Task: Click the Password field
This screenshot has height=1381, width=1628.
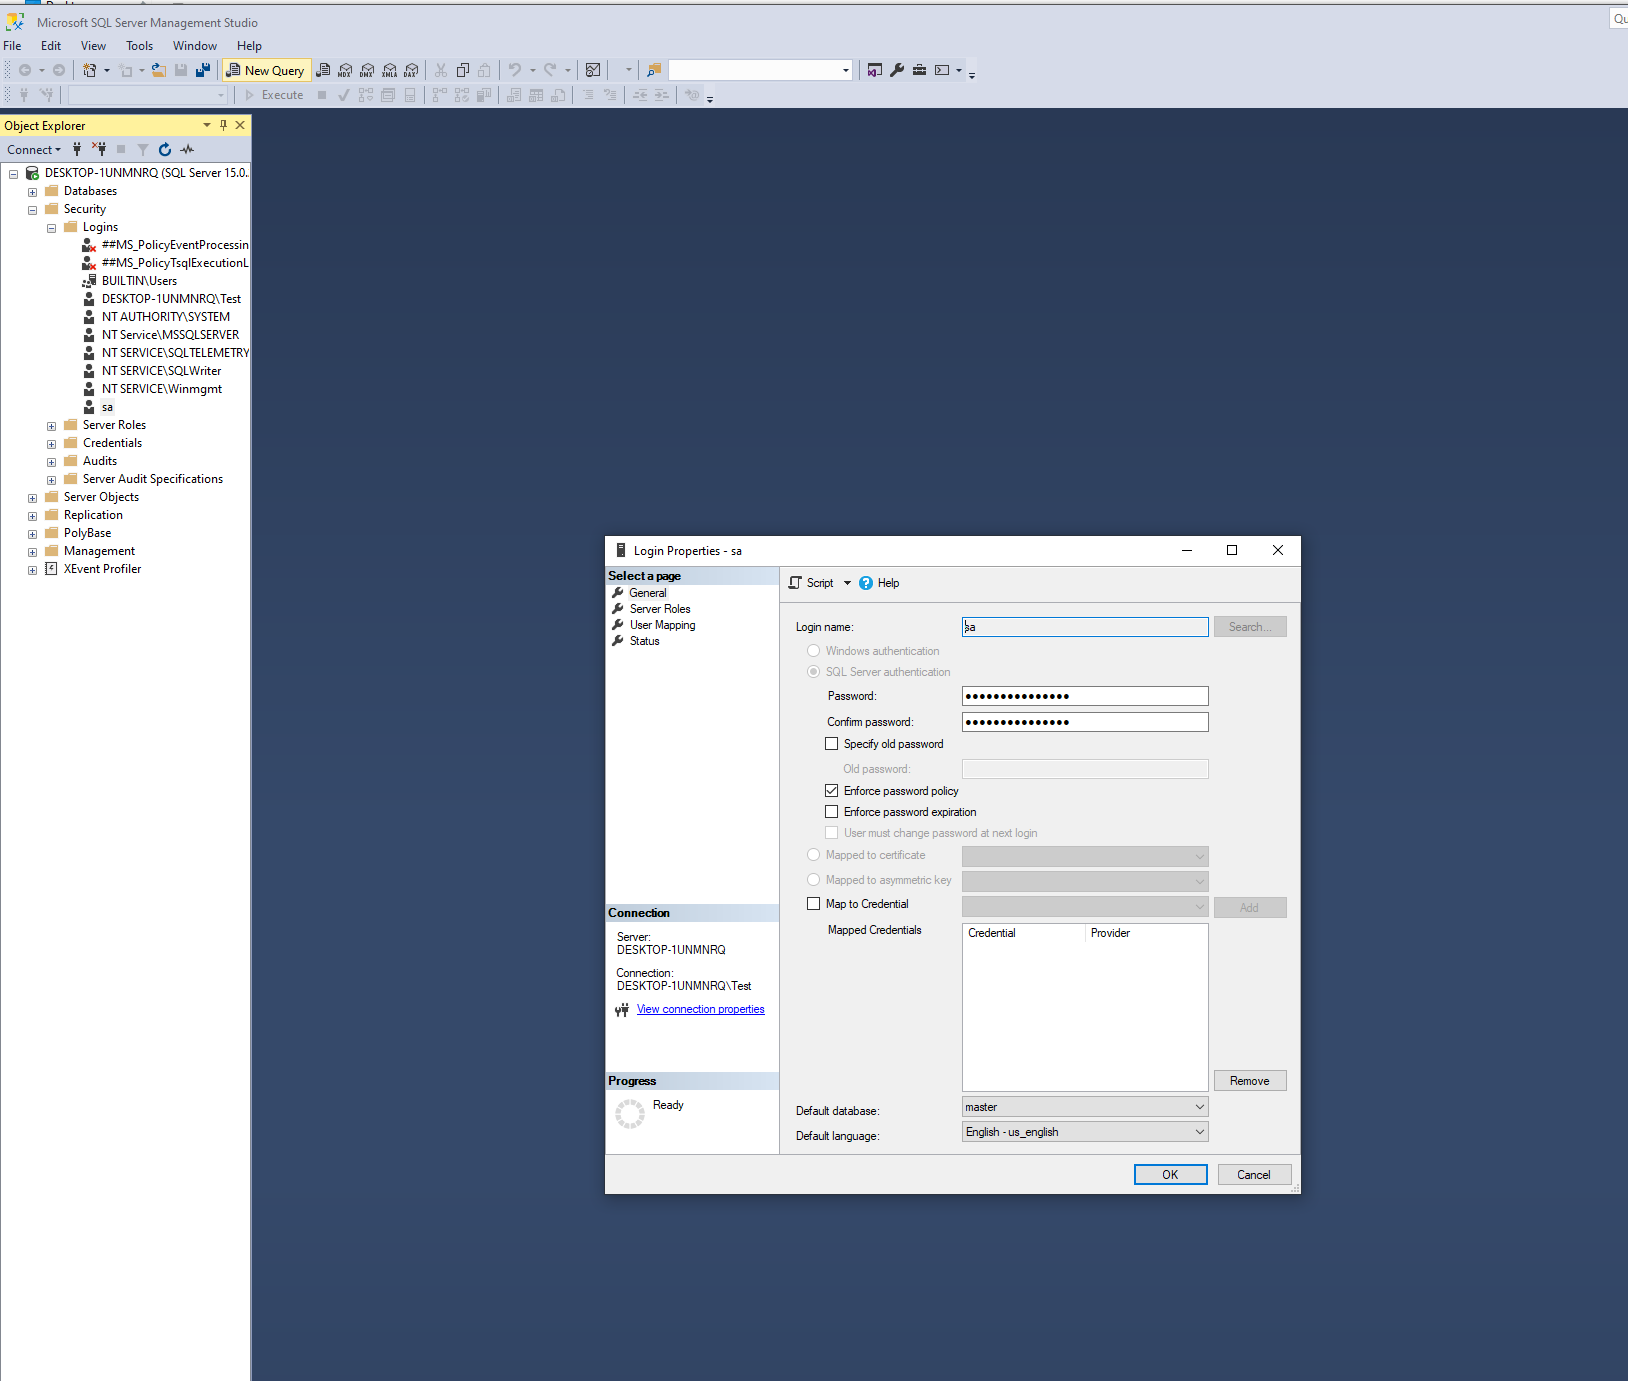Action: coord(1085,696)
